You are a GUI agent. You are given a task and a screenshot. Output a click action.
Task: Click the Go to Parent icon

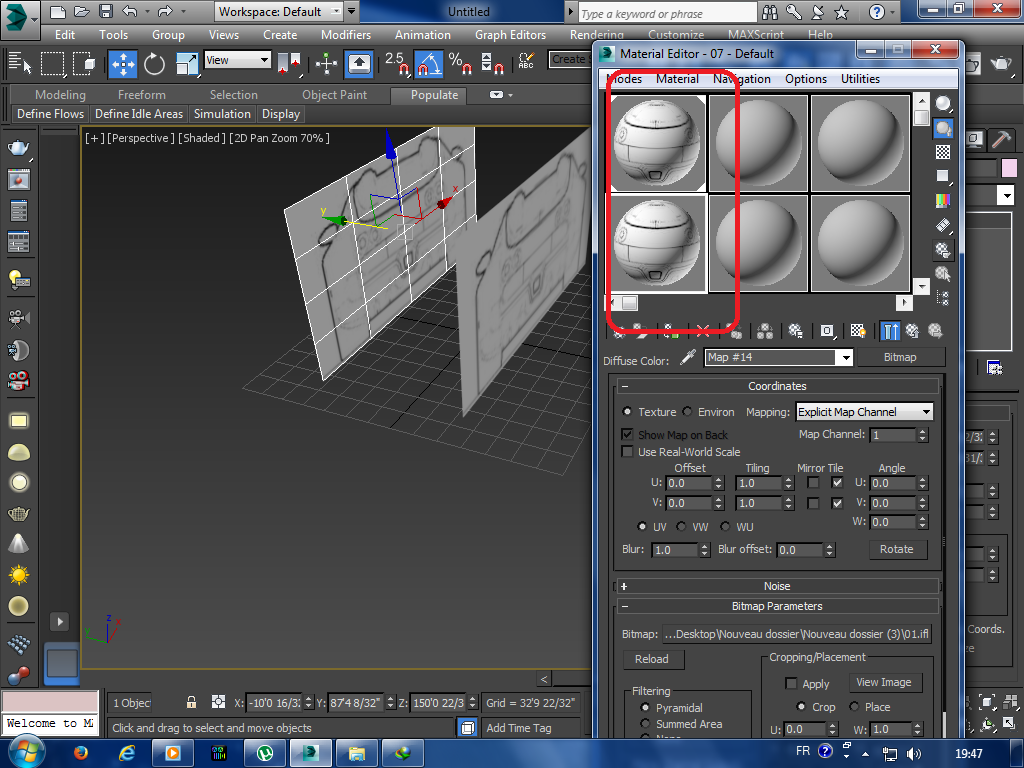(x=912, y=331)
